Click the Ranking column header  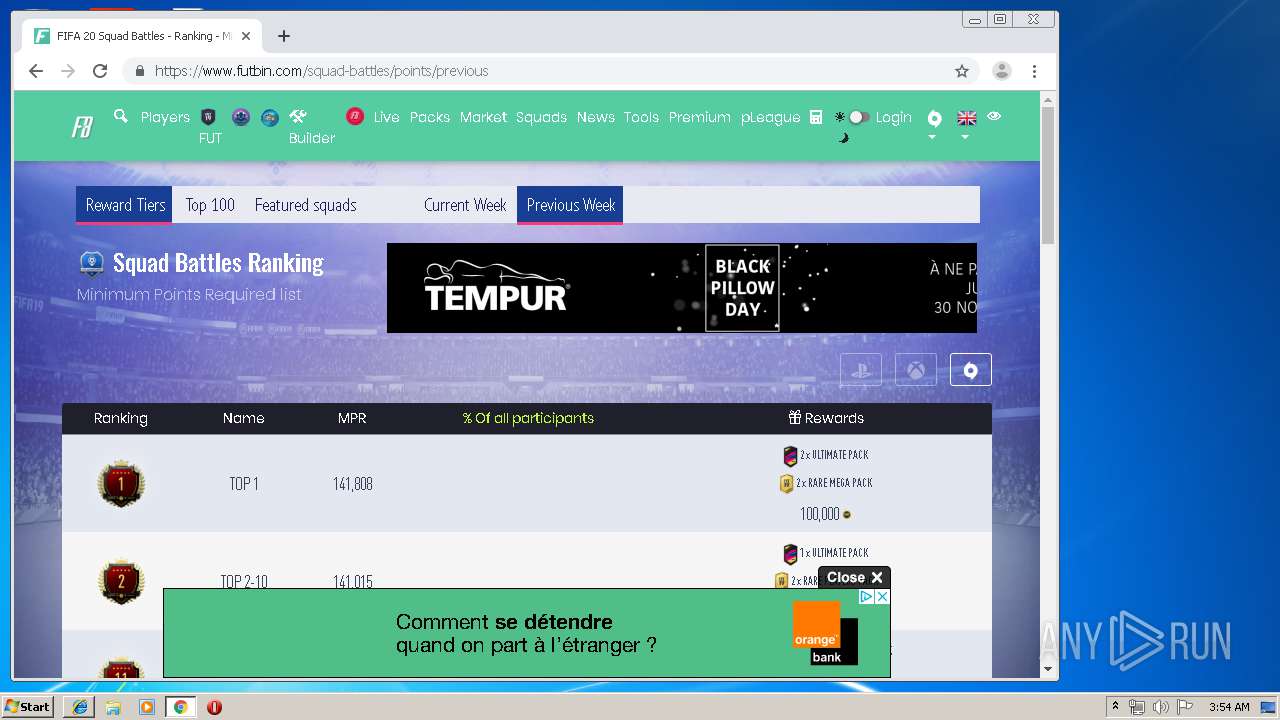click(121, 418)
